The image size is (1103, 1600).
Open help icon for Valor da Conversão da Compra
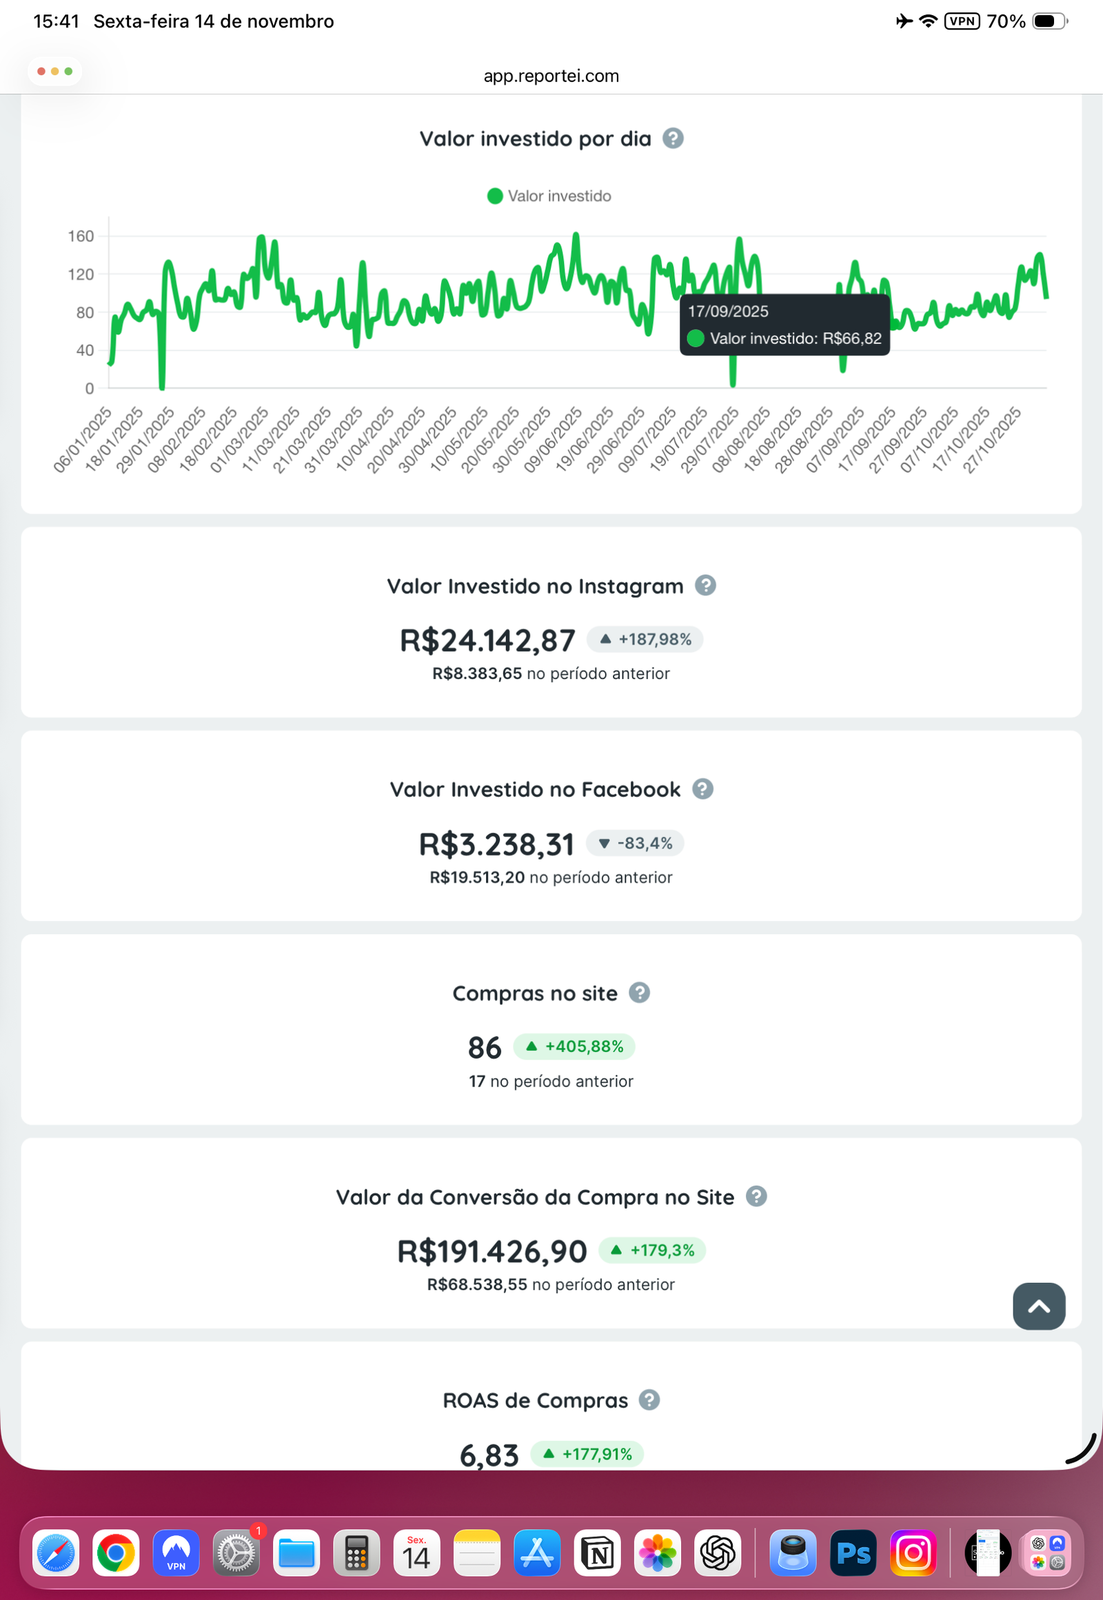coord(756,1196)
